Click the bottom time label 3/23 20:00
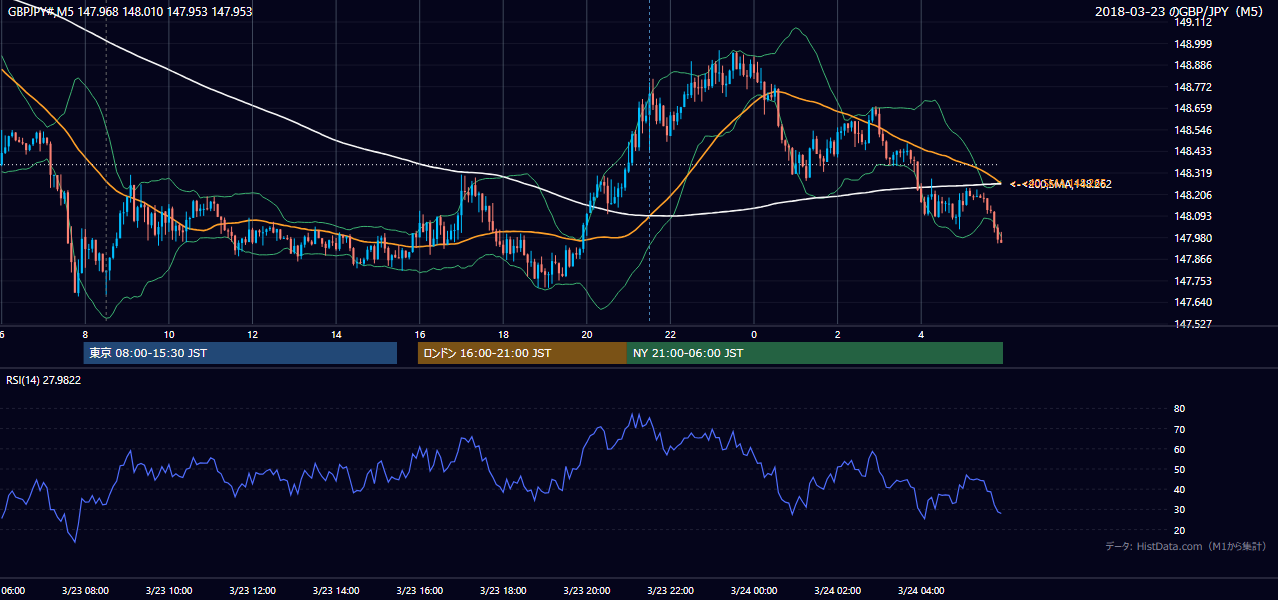Image resolution: width=1278 pixels, height=600 pixels. pos(587,590)
